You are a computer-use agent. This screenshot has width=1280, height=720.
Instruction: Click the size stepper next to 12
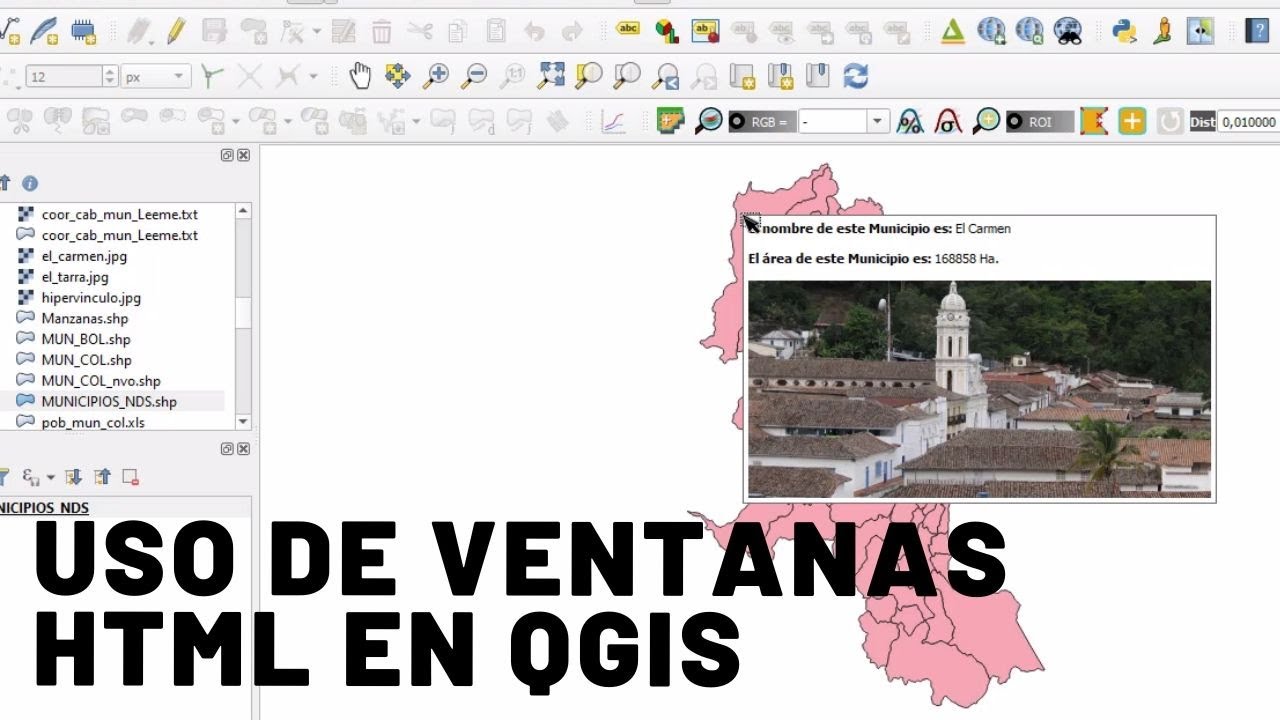pyautogui.click(x=109, y=76)
